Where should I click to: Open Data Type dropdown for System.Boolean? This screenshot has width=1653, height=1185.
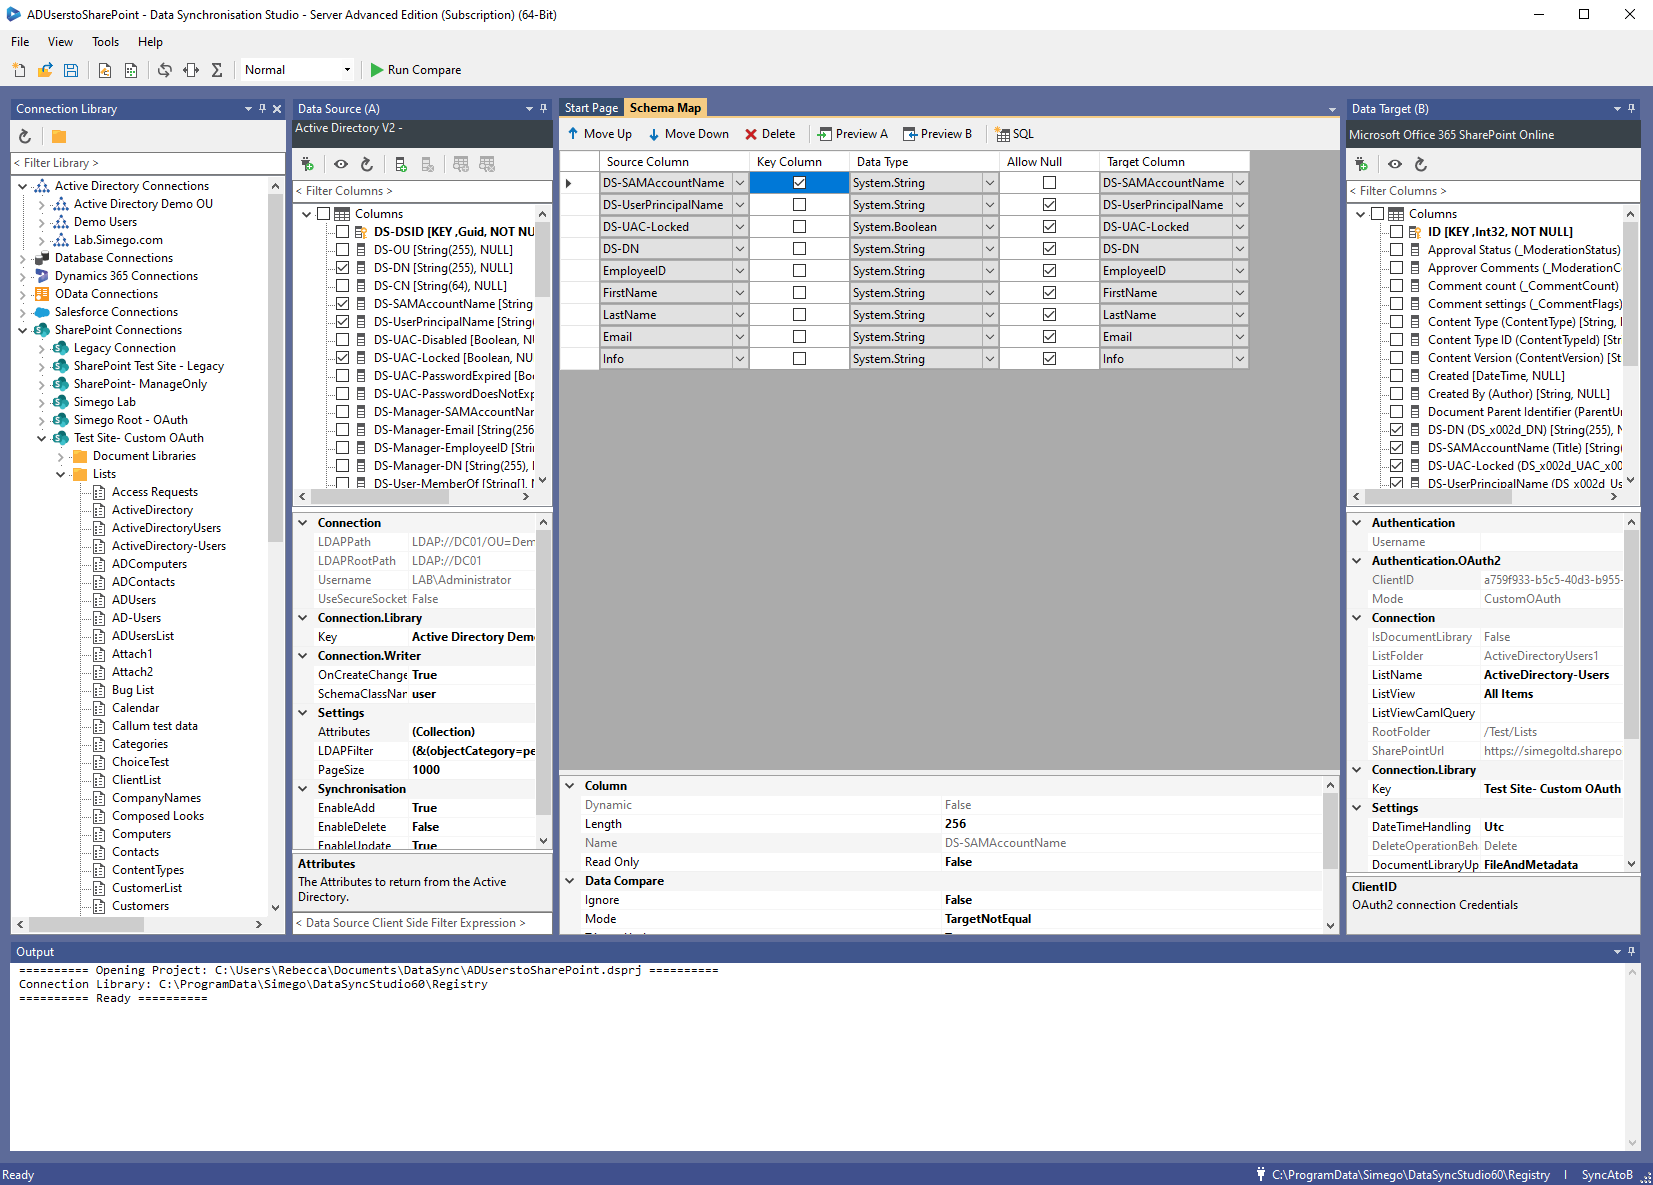990,227
